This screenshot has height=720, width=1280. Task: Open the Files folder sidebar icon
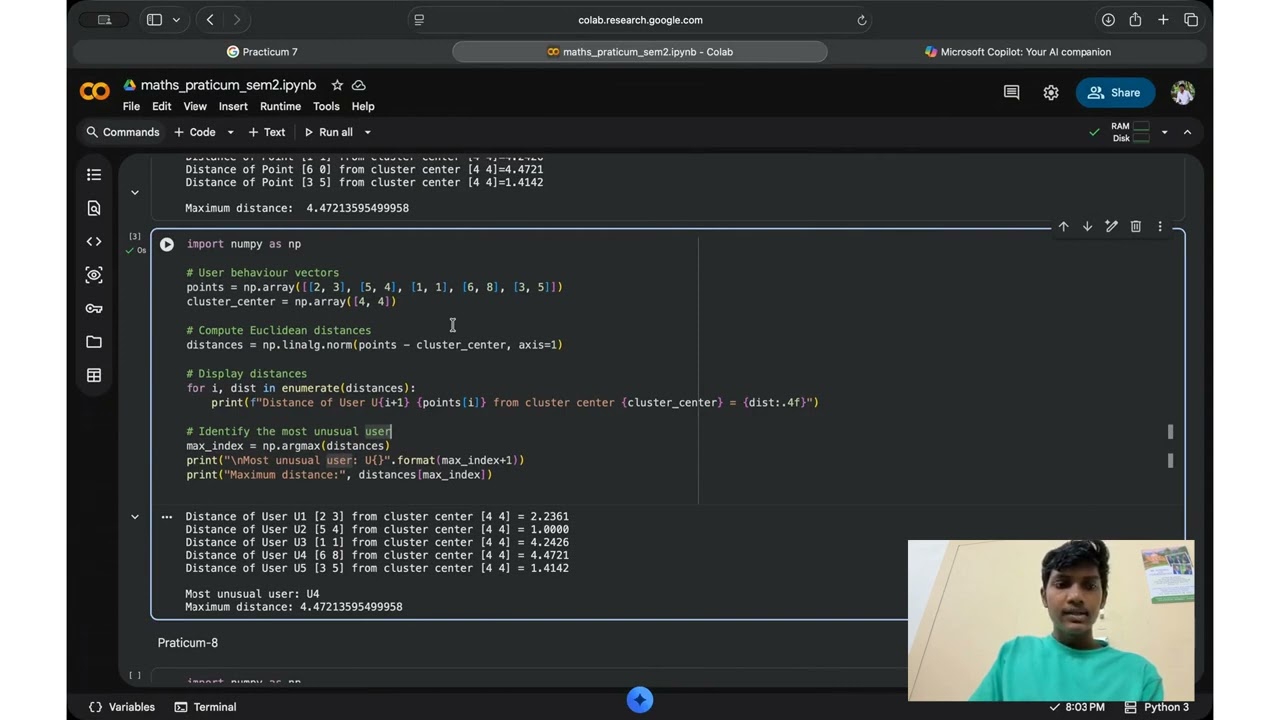pos(94,342)
